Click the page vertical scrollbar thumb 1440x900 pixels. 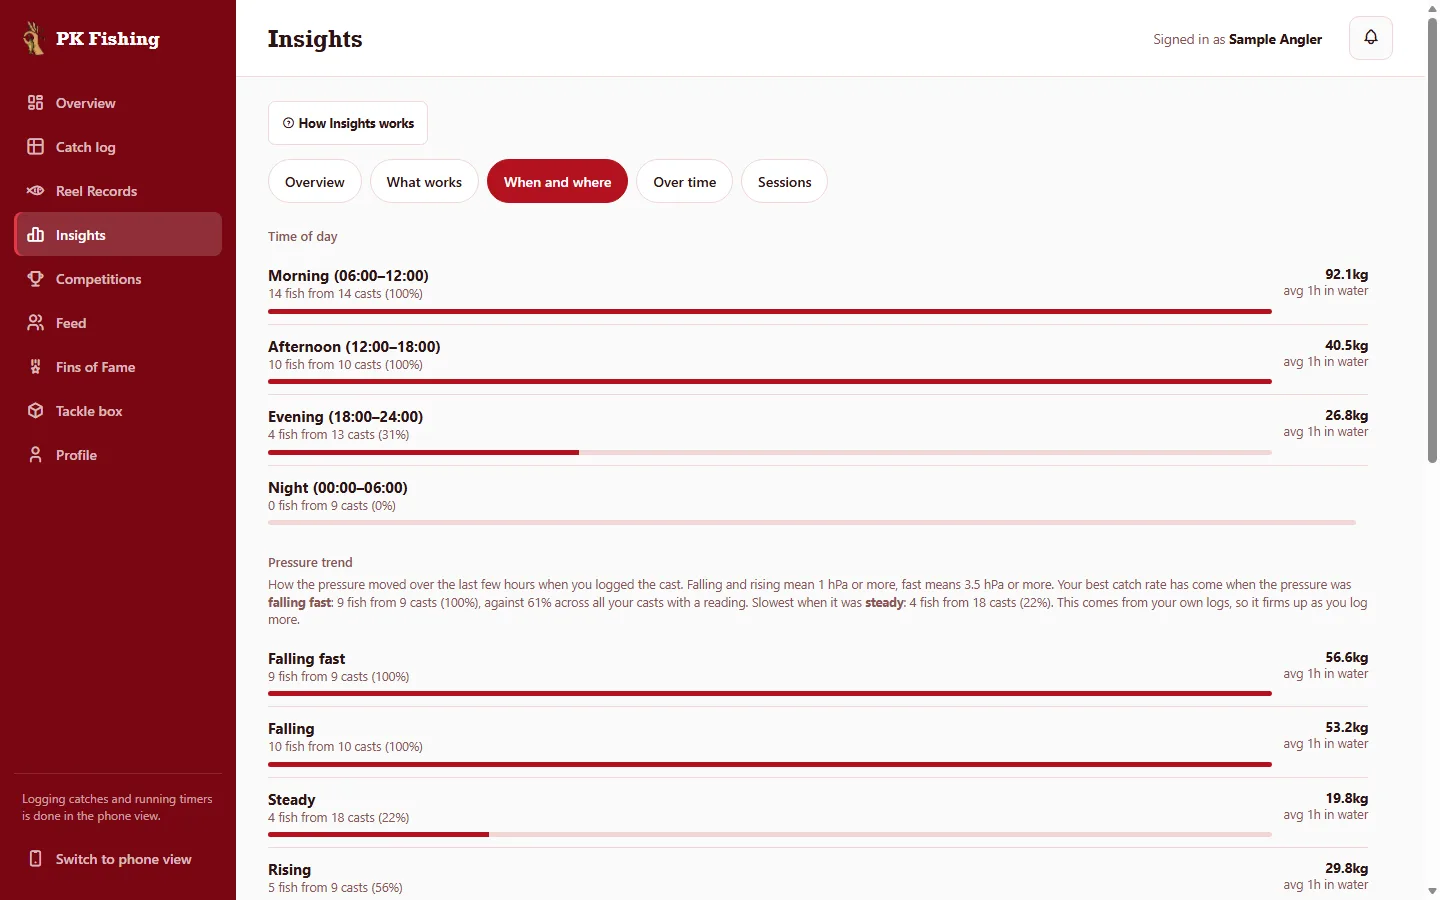1432,240
